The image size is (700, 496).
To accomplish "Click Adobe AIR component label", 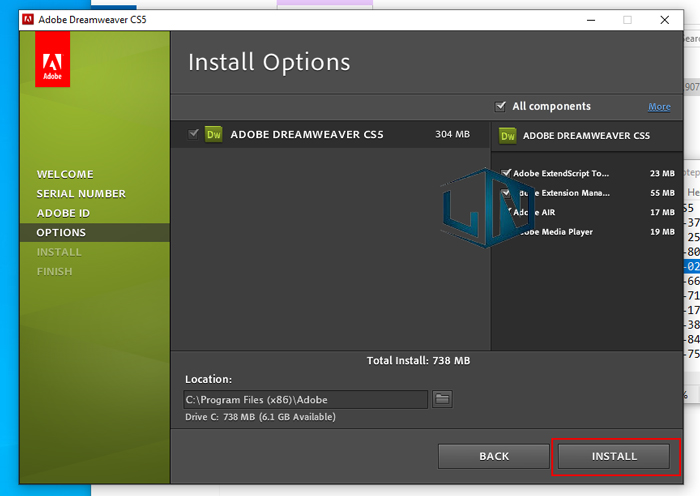I will point(534,213).
